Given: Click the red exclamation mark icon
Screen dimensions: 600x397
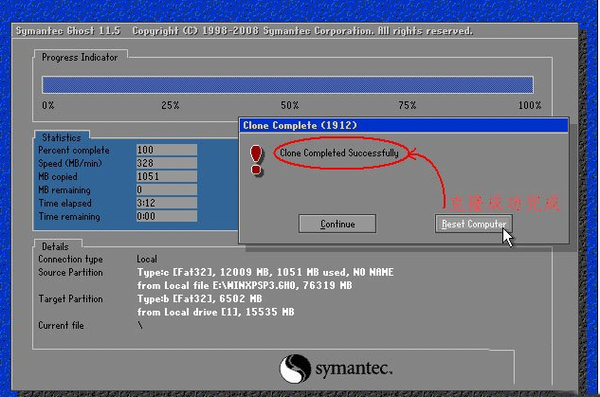Looking at the screenshot, I should pyautogui.click(x=256, y=160).
